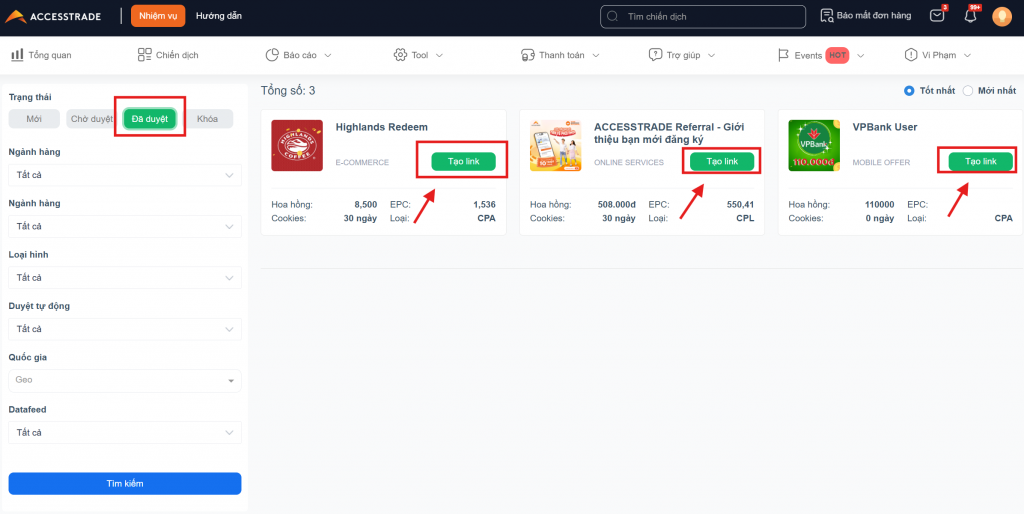Open the Duyệt tự động dropdown

tap(125, 329)
